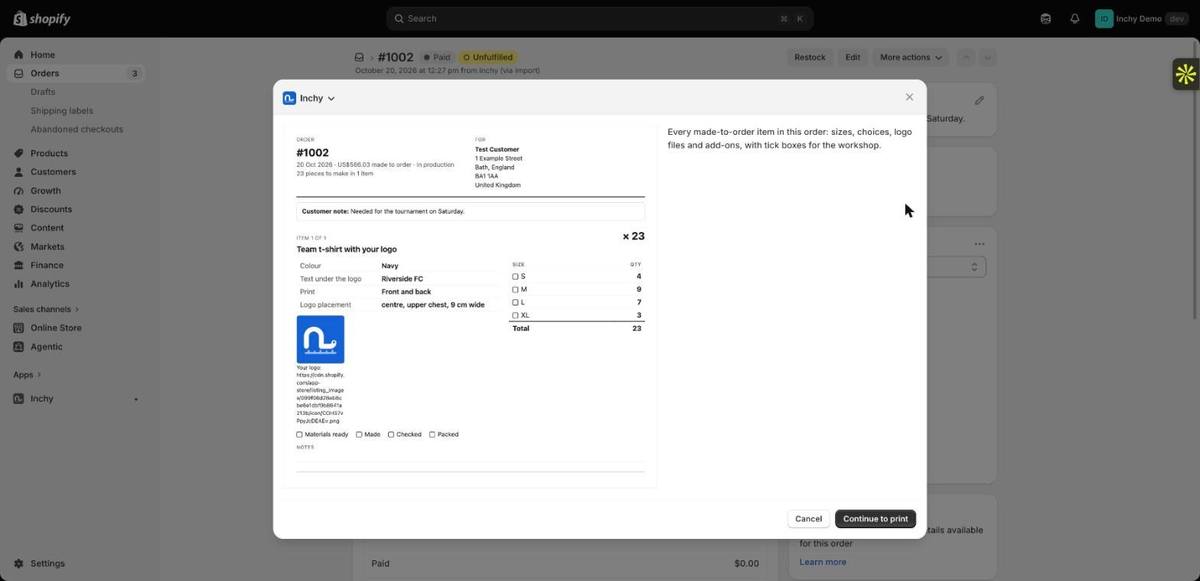Click the Analytics icon in sidebar
The height and width of the screenshot is (581, 1200).
[x=18, y=284]
